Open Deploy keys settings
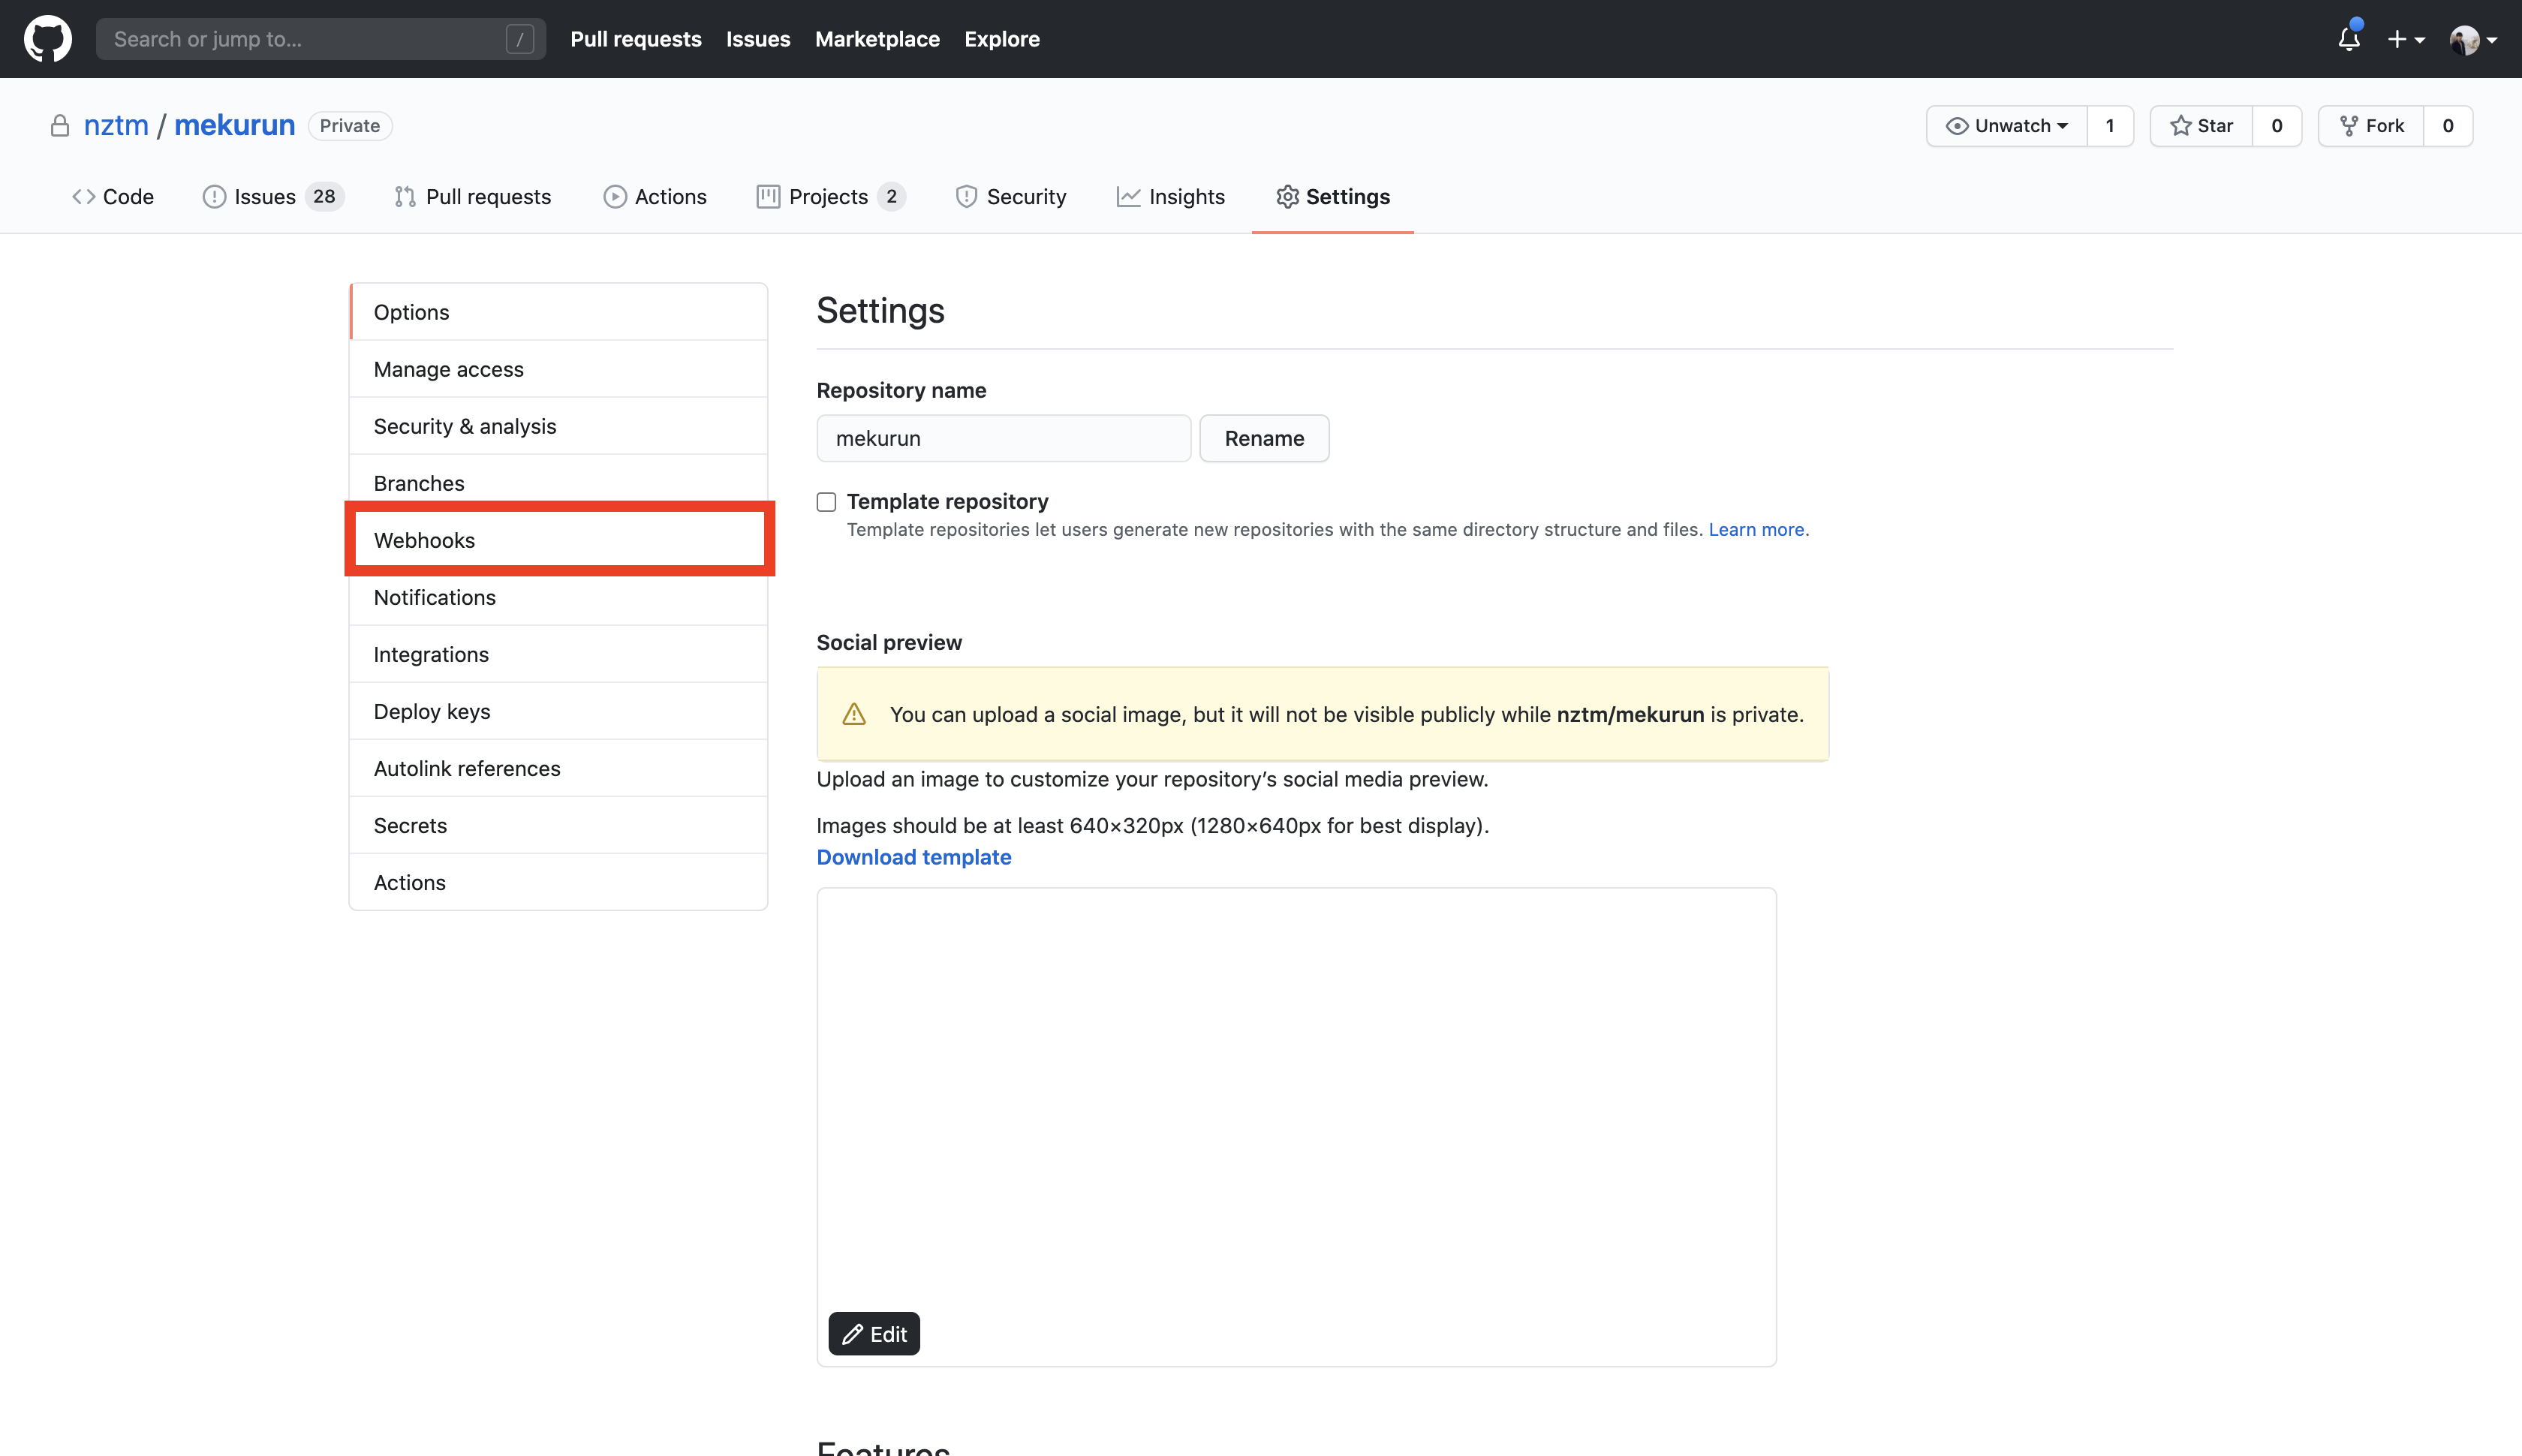Screen dimensions: 2522x1456 pos(558,711)
